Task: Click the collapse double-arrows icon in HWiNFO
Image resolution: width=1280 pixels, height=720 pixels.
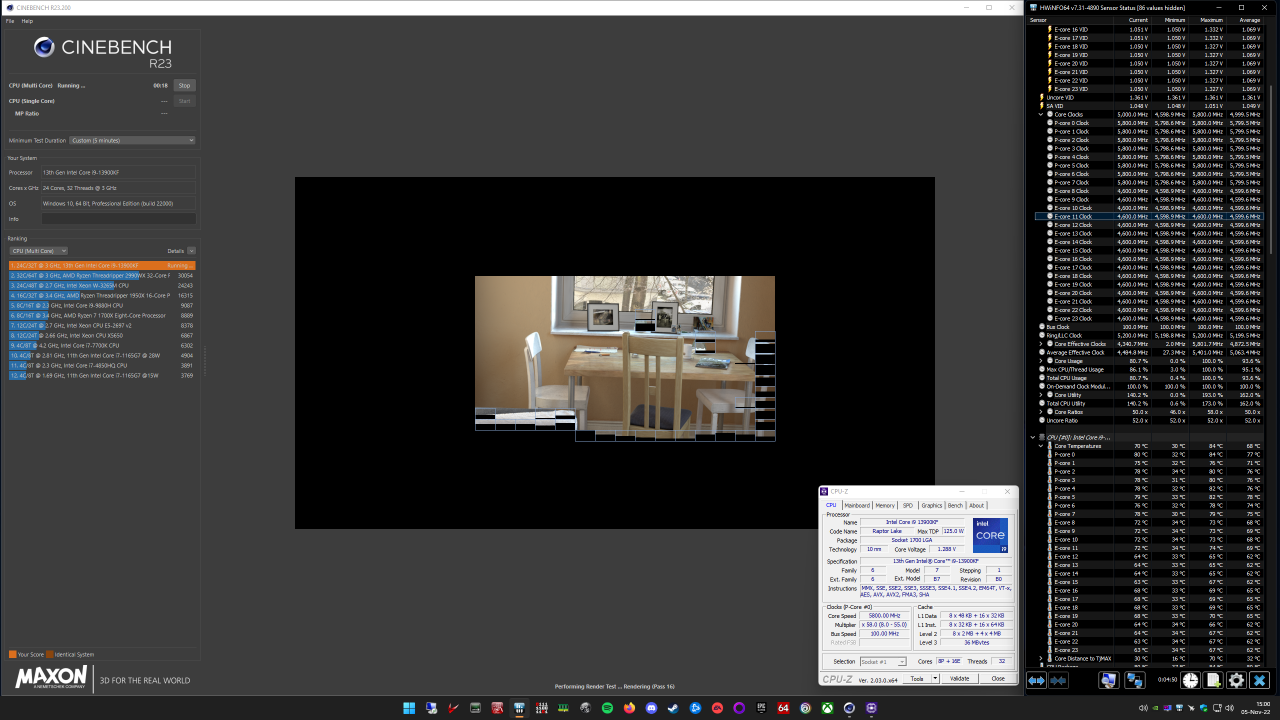Action: point(1058,679)
